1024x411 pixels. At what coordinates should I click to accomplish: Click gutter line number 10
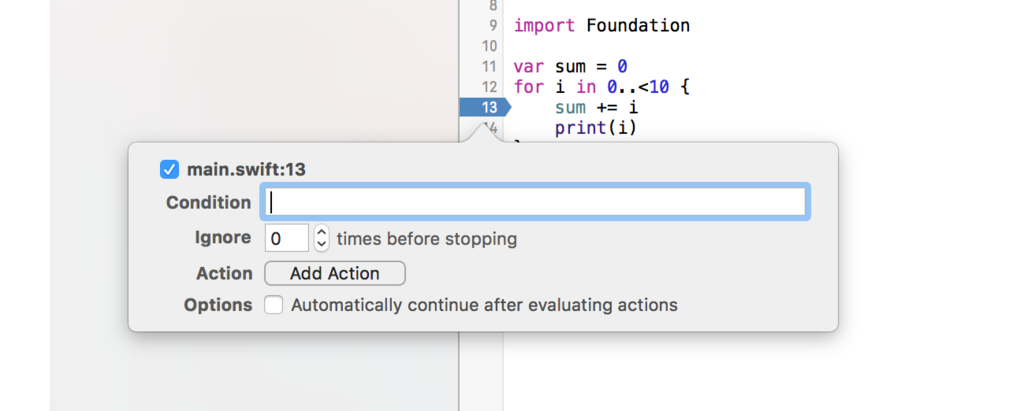489,46
